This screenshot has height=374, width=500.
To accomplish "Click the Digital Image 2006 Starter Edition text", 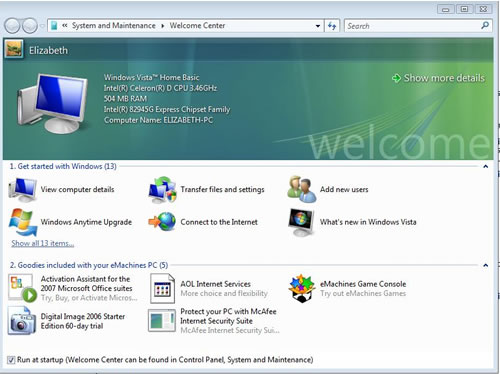I will point(83,321).
